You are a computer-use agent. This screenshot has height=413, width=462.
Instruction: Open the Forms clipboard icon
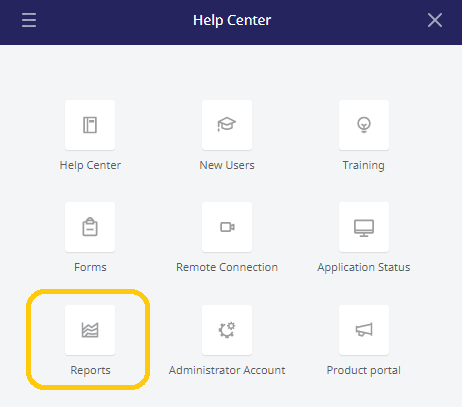tap(90, 227)
